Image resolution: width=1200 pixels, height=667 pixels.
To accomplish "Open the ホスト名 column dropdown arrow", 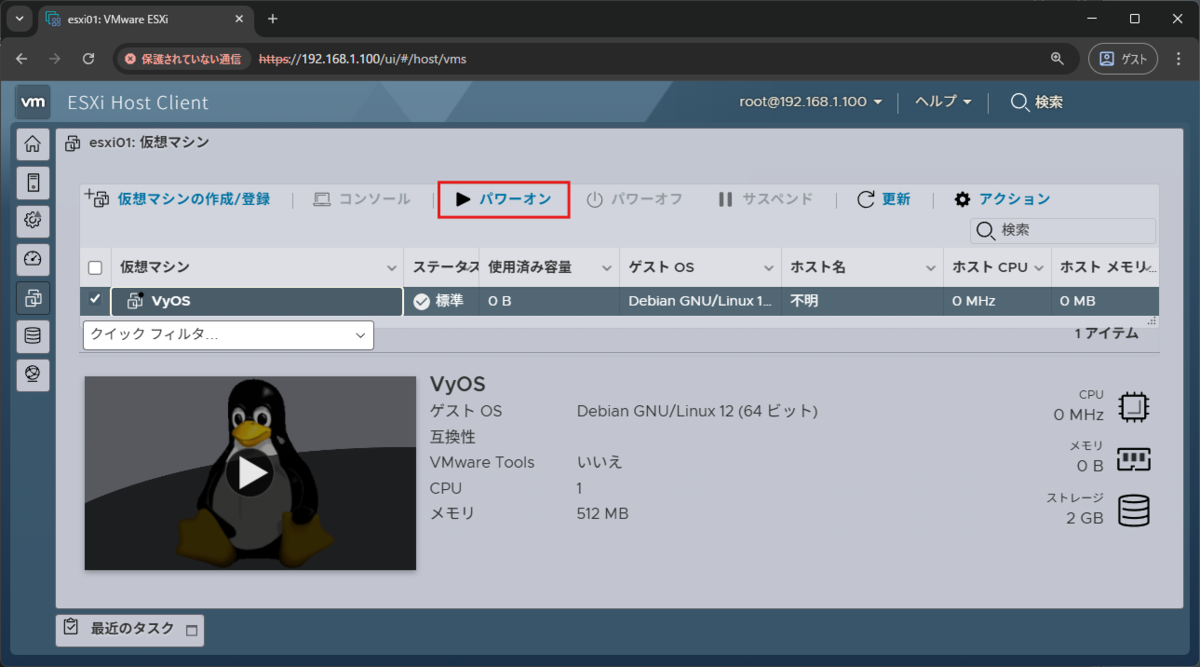I will coord(931,268).
